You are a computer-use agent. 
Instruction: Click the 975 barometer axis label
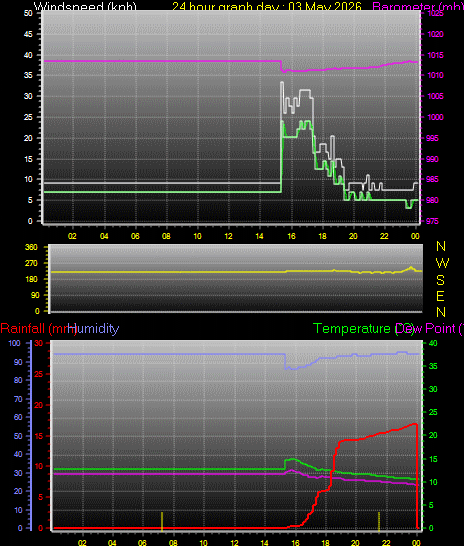(433, 221)
